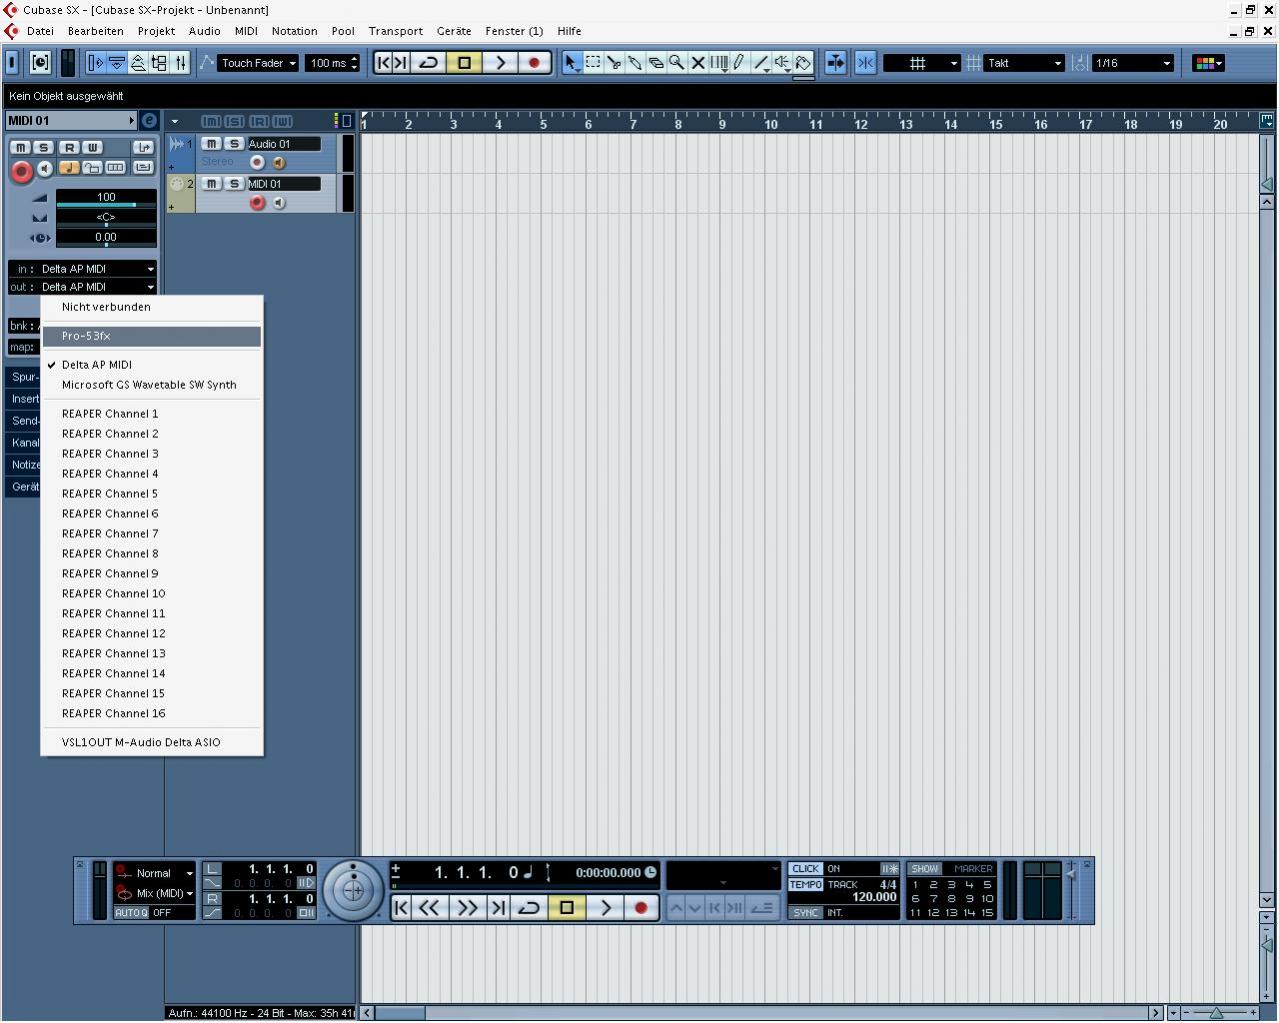
Task: Rewind in the transport panel
Action: (x=429, y=908)
